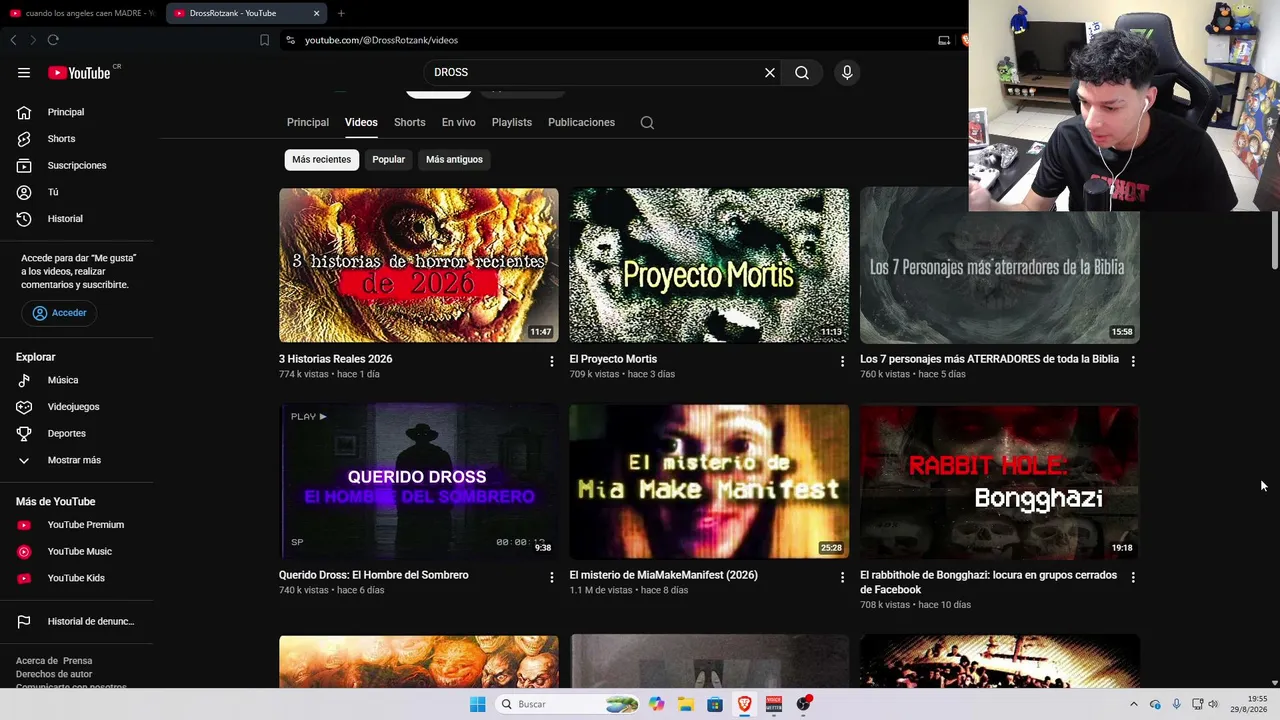Open options for Los 7 personajes video
The width and height of the screenshot is (1280, 720).
click(x=1133, y=361)
